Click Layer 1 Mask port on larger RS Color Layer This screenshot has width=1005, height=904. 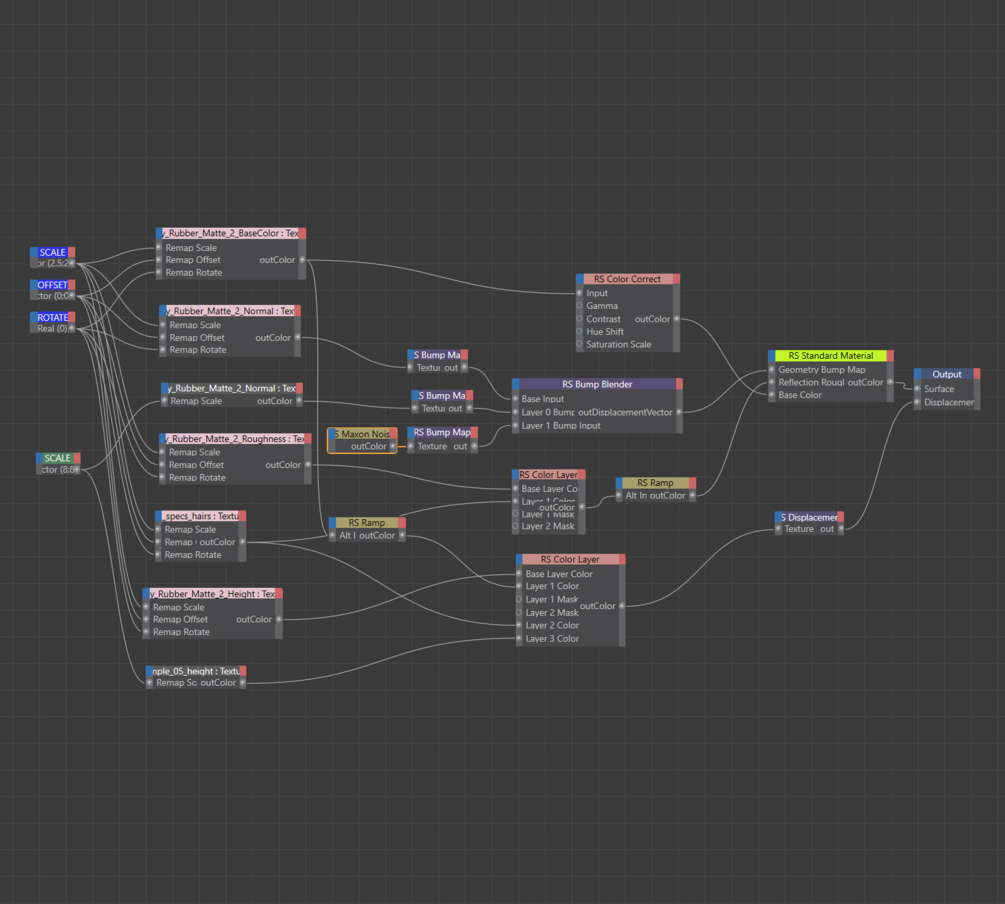click(x=519, y=599)
